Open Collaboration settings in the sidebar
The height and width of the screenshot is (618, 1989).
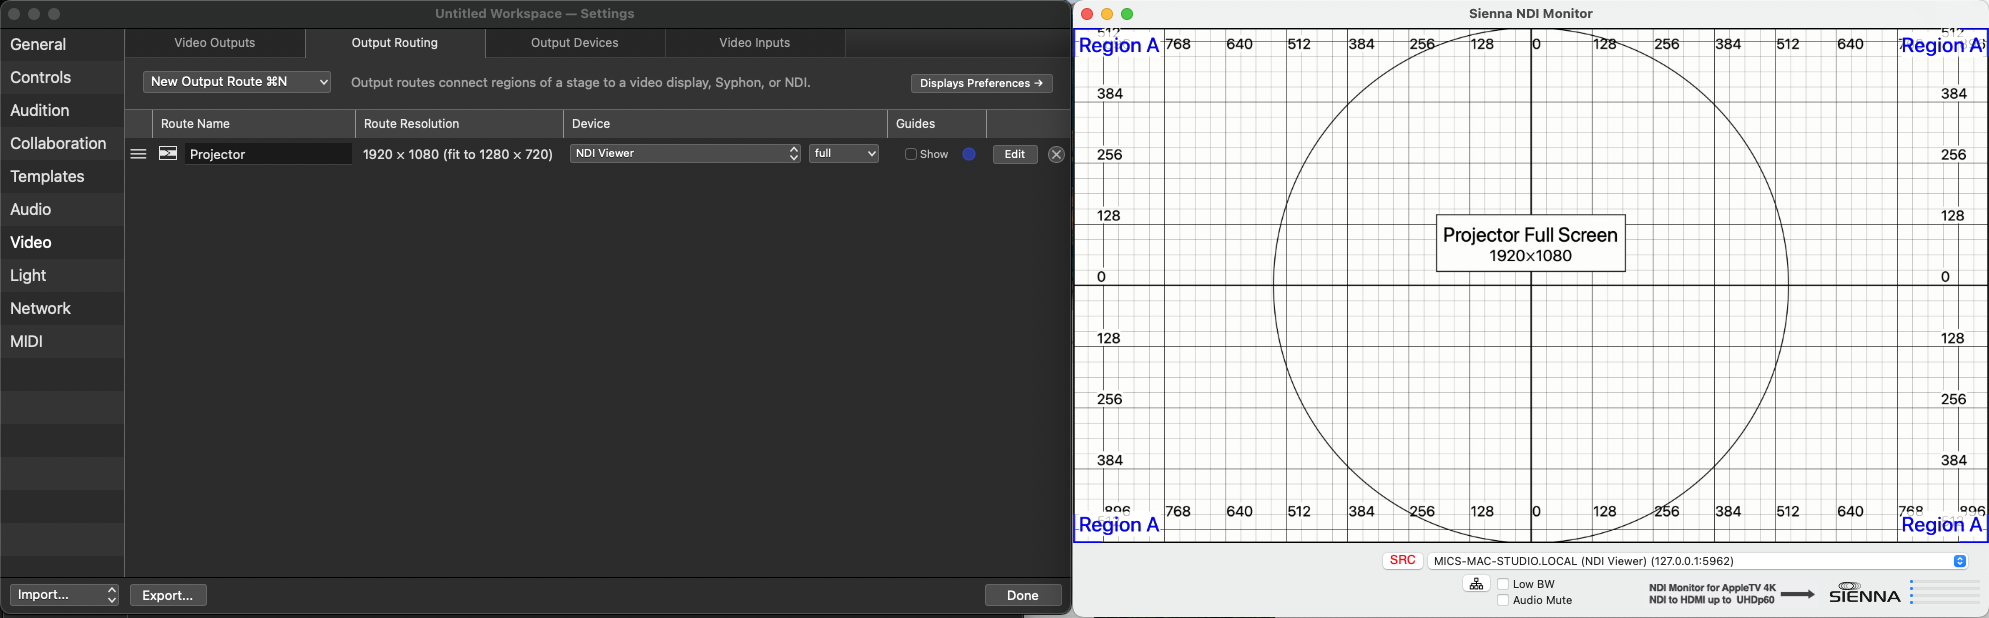point(62,144)
